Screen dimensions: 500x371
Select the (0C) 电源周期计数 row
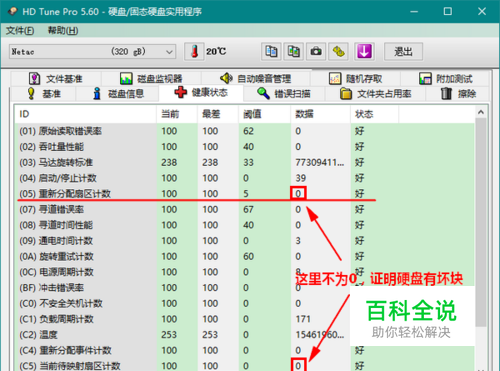pyautogui.click(x=245, y=272)
